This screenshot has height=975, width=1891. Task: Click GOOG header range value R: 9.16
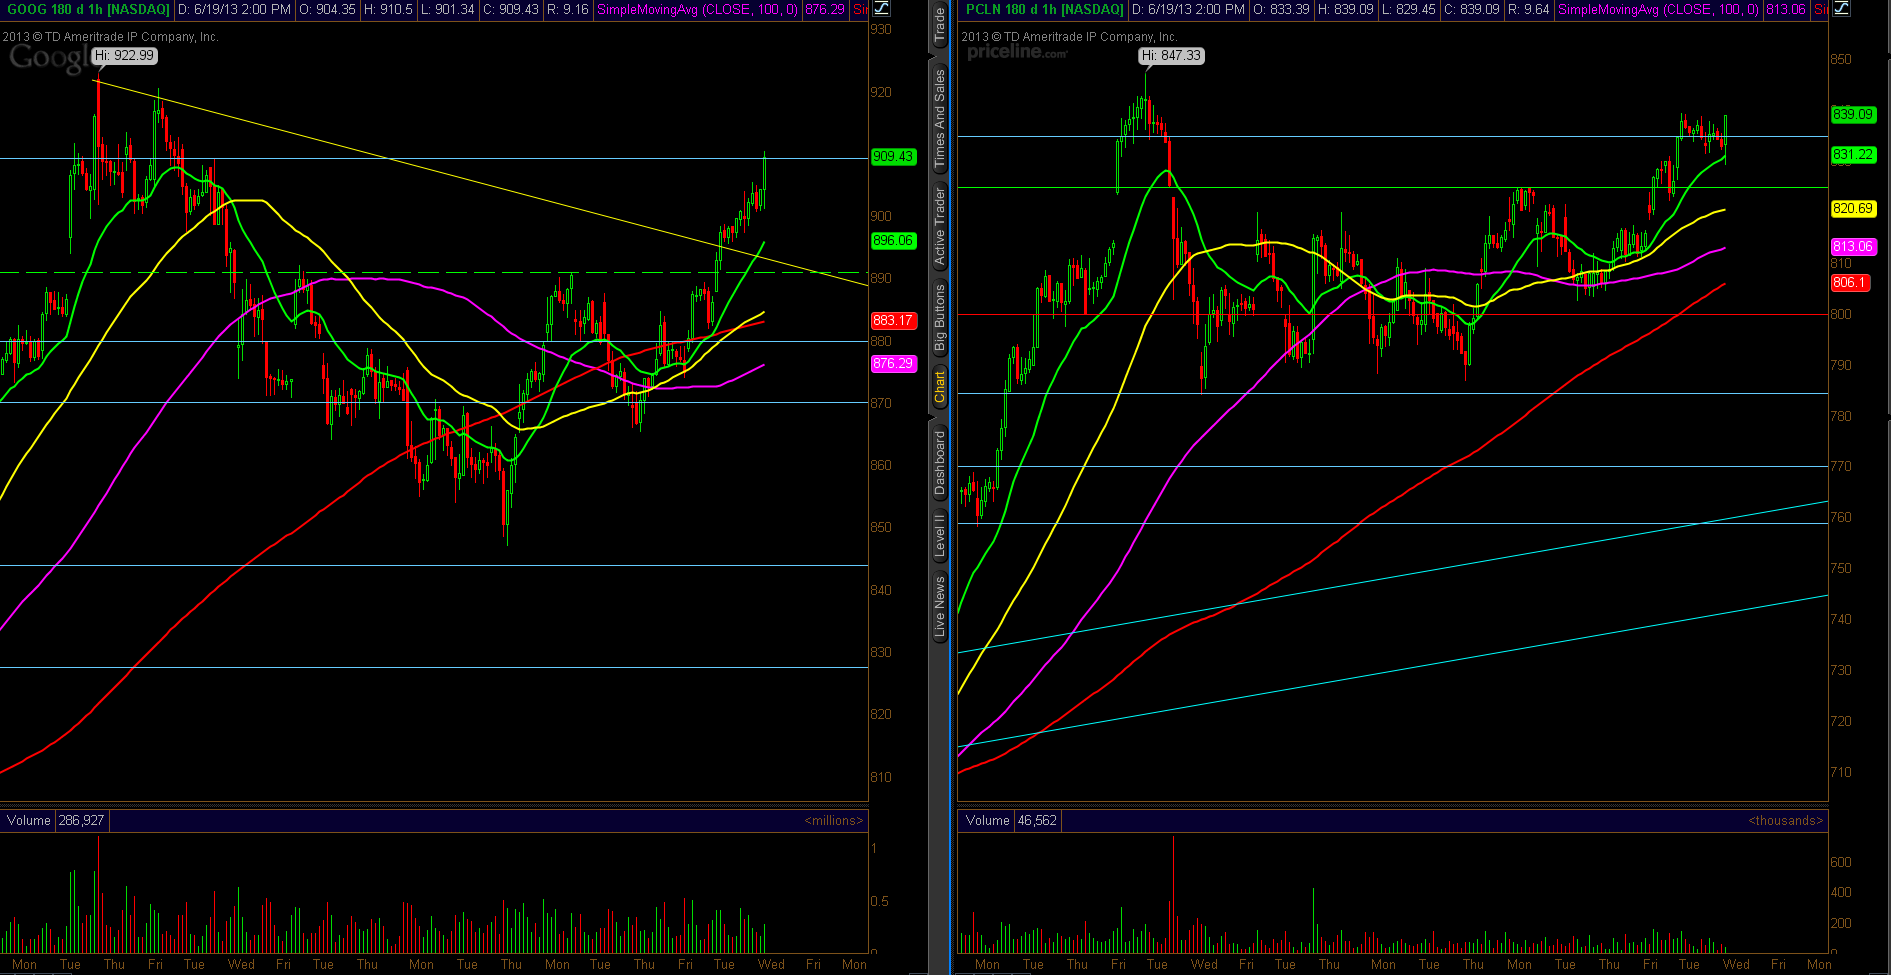point(568,9)
